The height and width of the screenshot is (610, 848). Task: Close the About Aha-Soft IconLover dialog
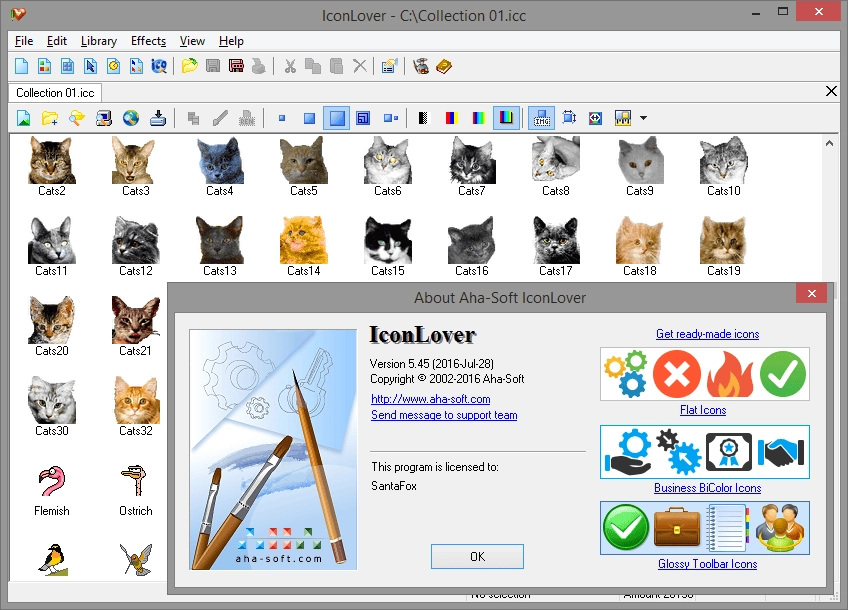coord(811,293)
